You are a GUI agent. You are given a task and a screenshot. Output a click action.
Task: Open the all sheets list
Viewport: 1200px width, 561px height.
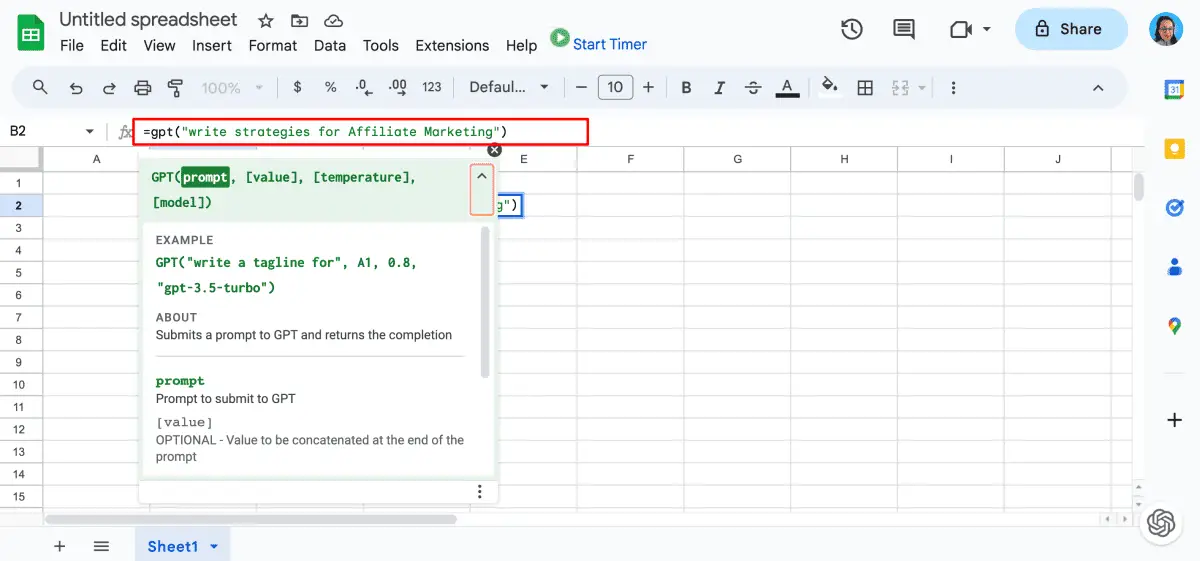click(x=101, y=546)
